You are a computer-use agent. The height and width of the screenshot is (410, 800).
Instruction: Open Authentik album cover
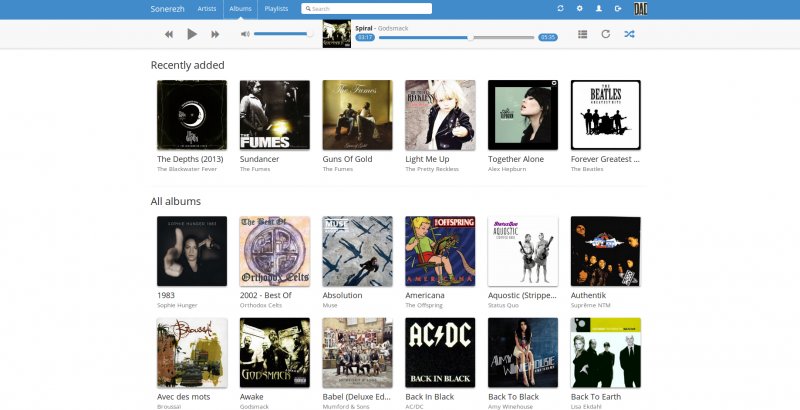point(606,251)
